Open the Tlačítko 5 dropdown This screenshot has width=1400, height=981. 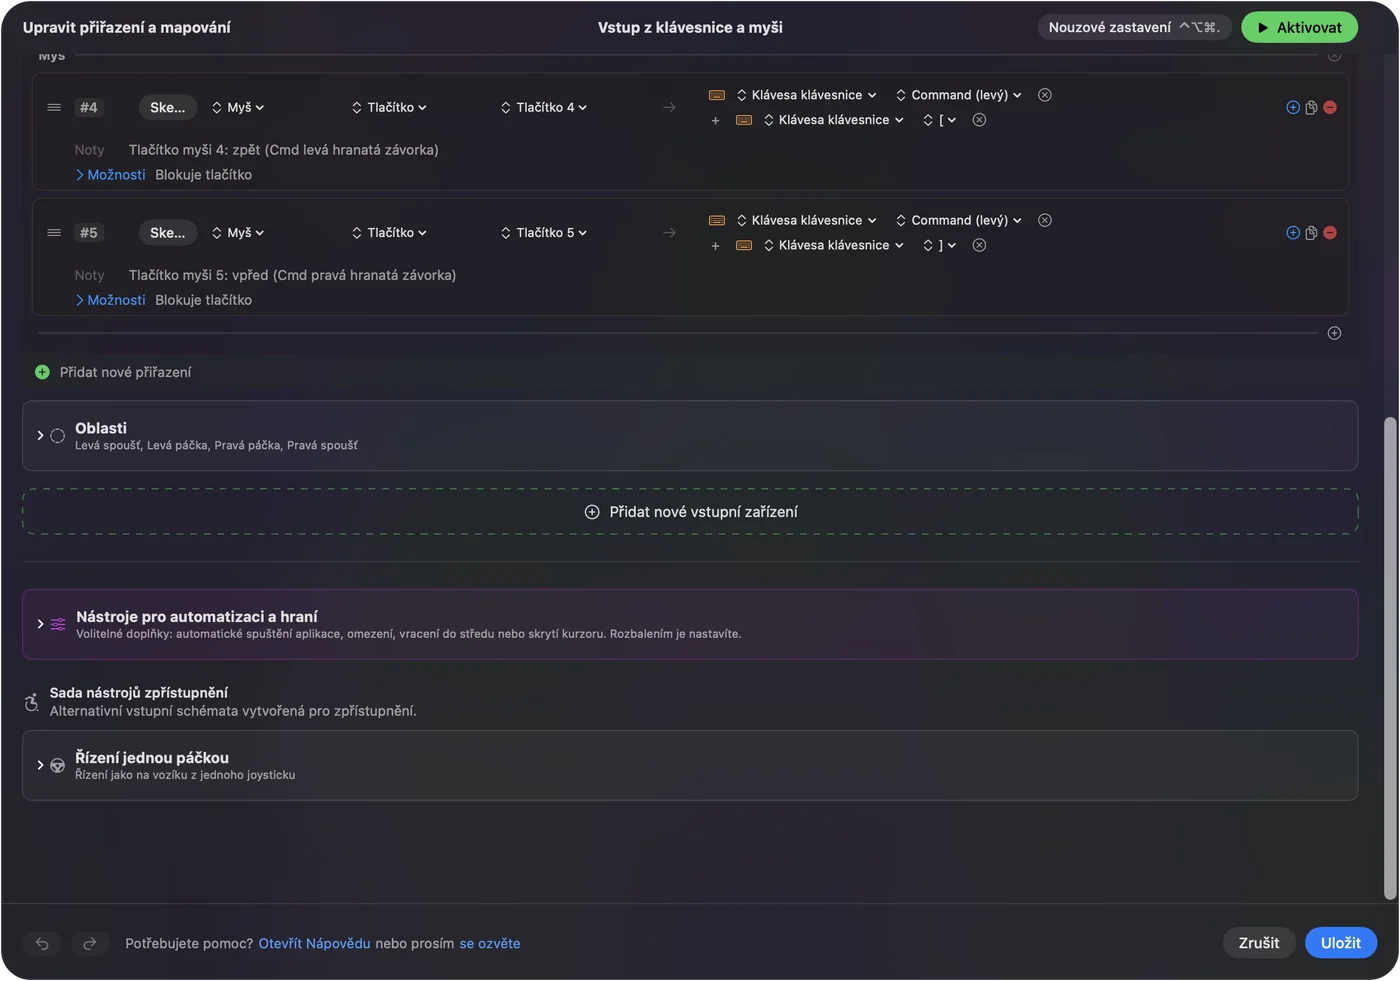coord(544,232)
